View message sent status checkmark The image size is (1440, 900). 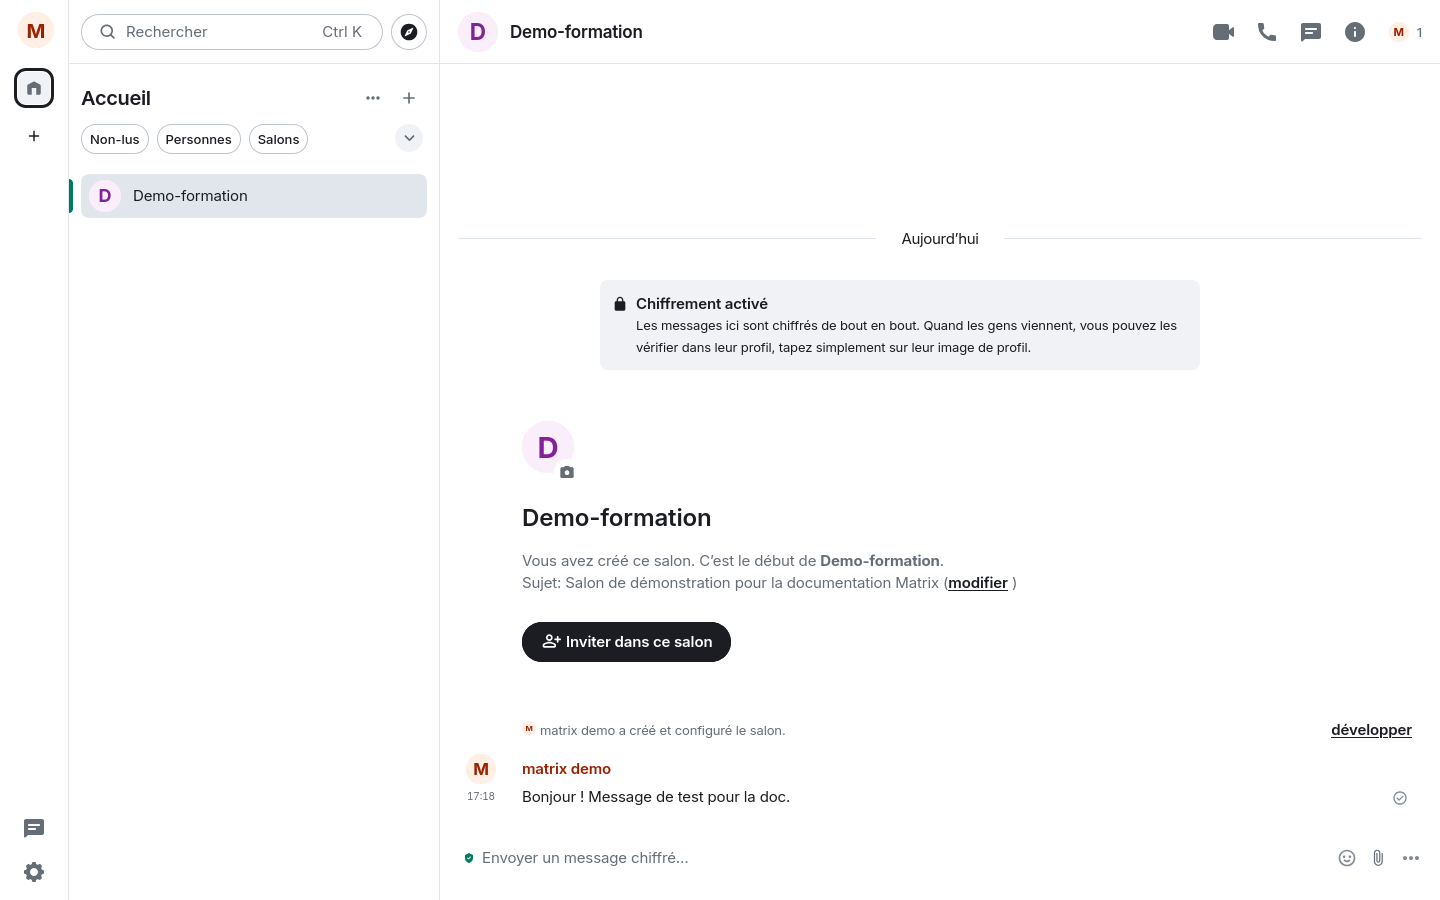click(1400, 798)
